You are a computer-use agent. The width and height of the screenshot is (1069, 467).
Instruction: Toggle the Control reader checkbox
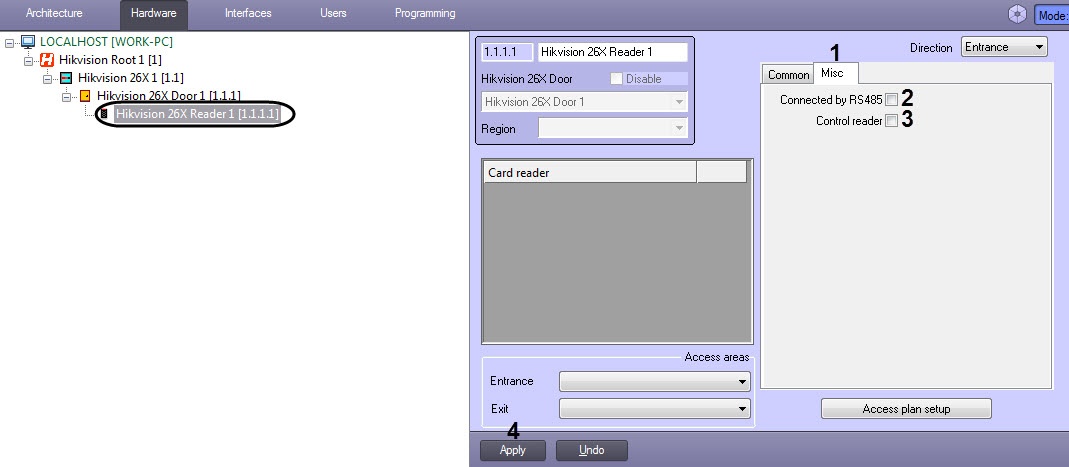(x=892, y=121)
